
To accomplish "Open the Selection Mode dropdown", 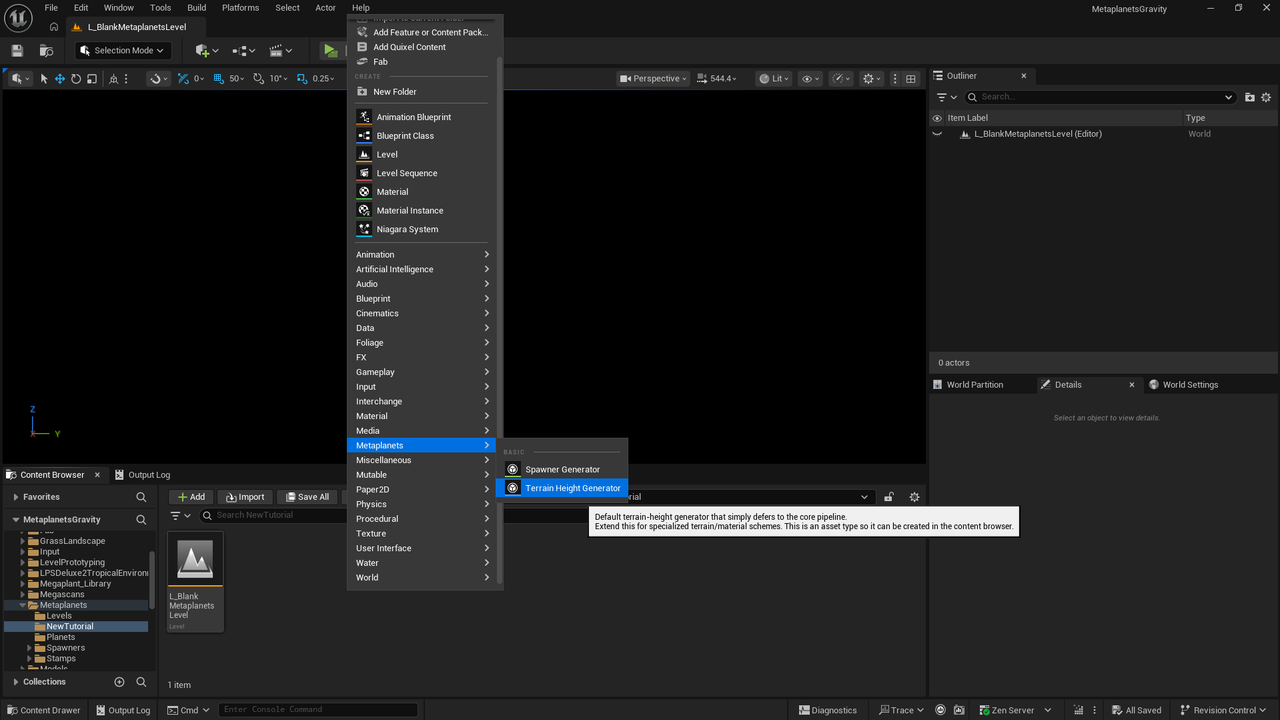I will pyautogui.click(x=123, y=50).
